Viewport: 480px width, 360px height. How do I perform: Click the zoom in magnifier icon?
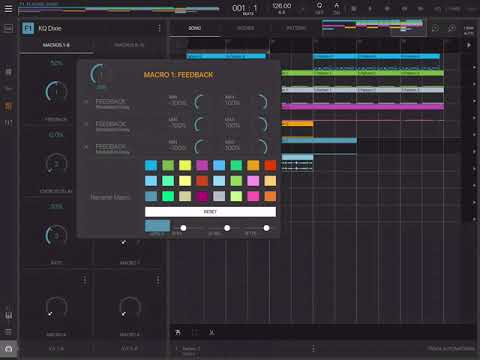452,28
